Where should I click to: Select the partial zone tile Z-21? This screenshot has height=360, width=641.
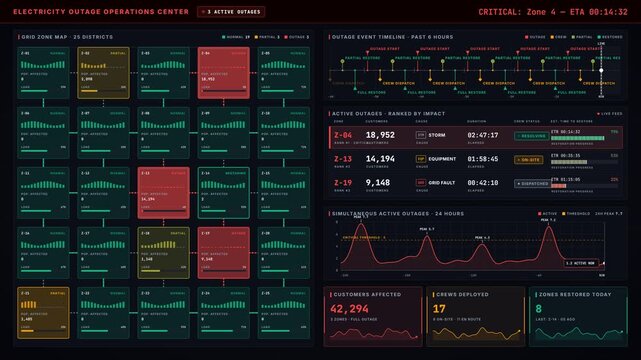coord(43,313)
